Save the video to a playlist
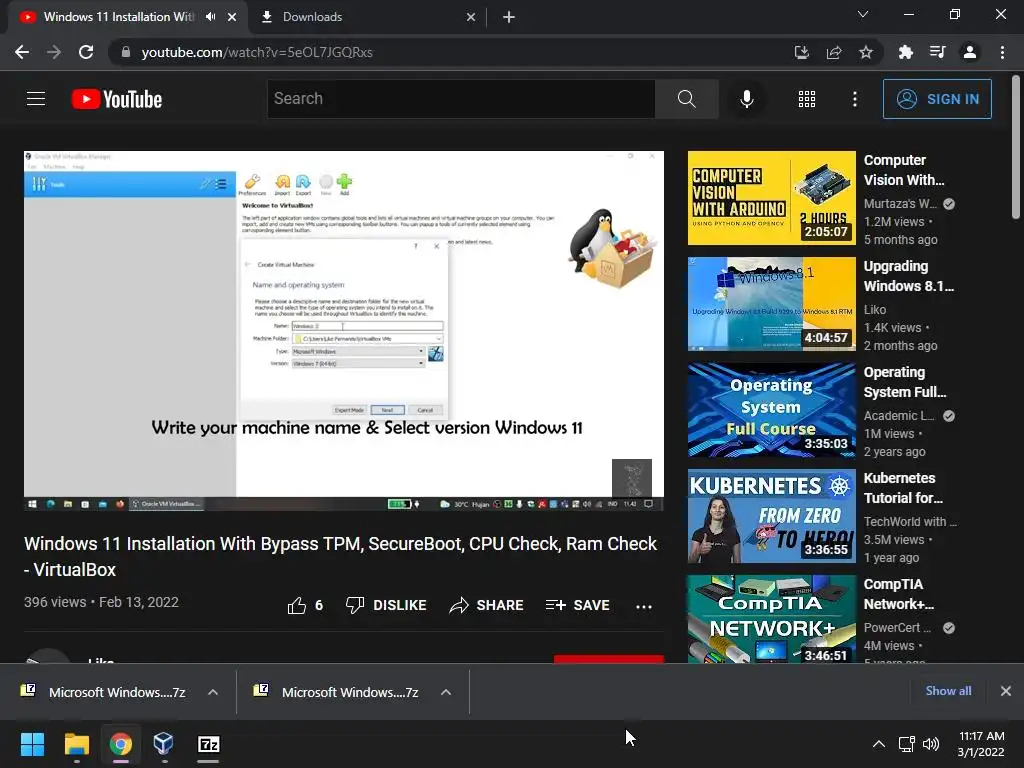Viewport: 1024px width, 768px height. coord(578,605)
